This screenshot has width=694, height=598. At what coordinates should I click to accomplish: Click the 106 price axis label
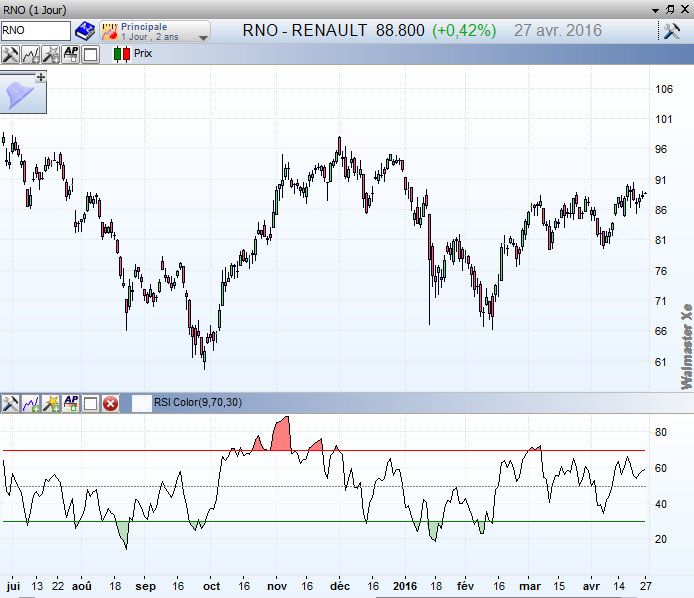point(663,89)
